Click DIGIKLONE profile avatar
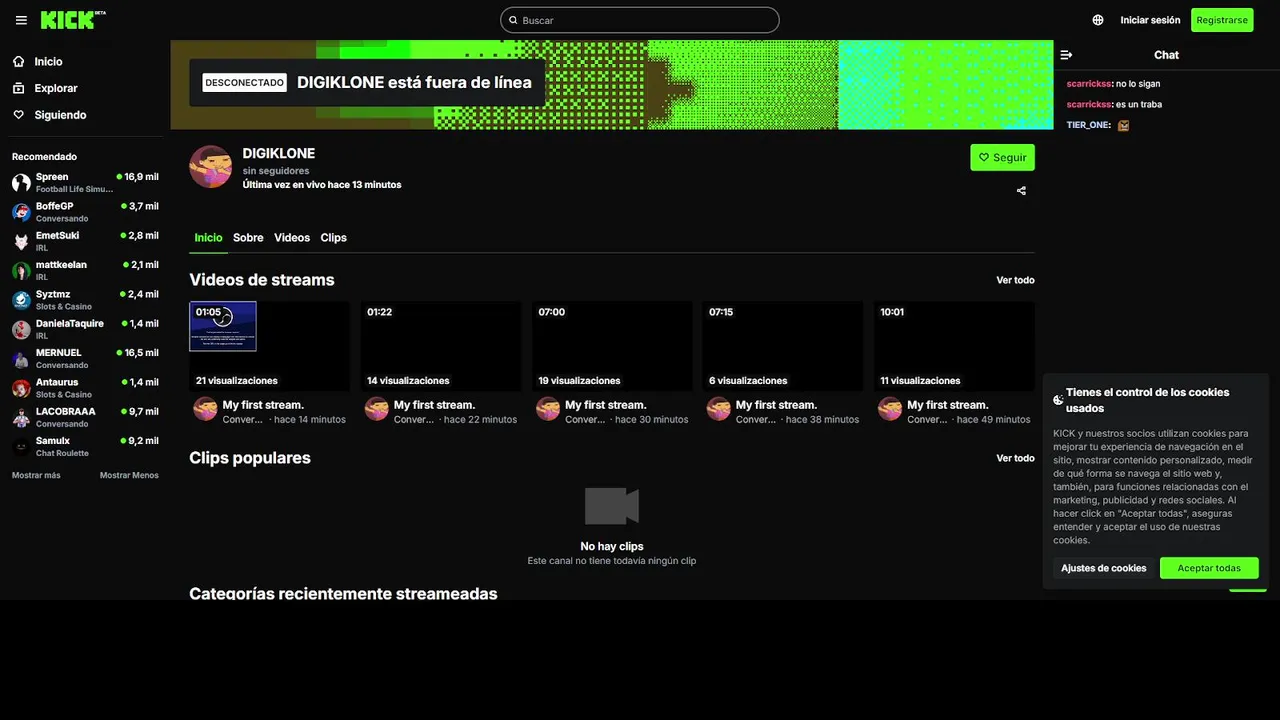This screenshot has width=1280, height=720. pyautogui.click(x=211, y=167)
